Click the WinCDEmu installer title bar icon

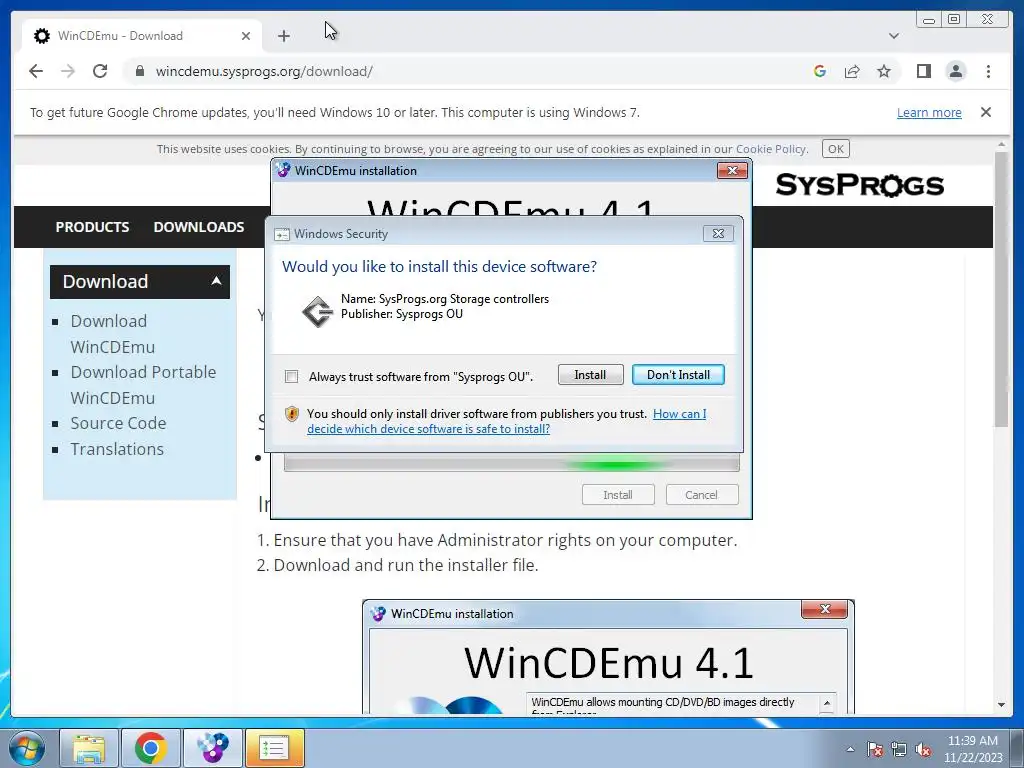(x=283, y=170)
